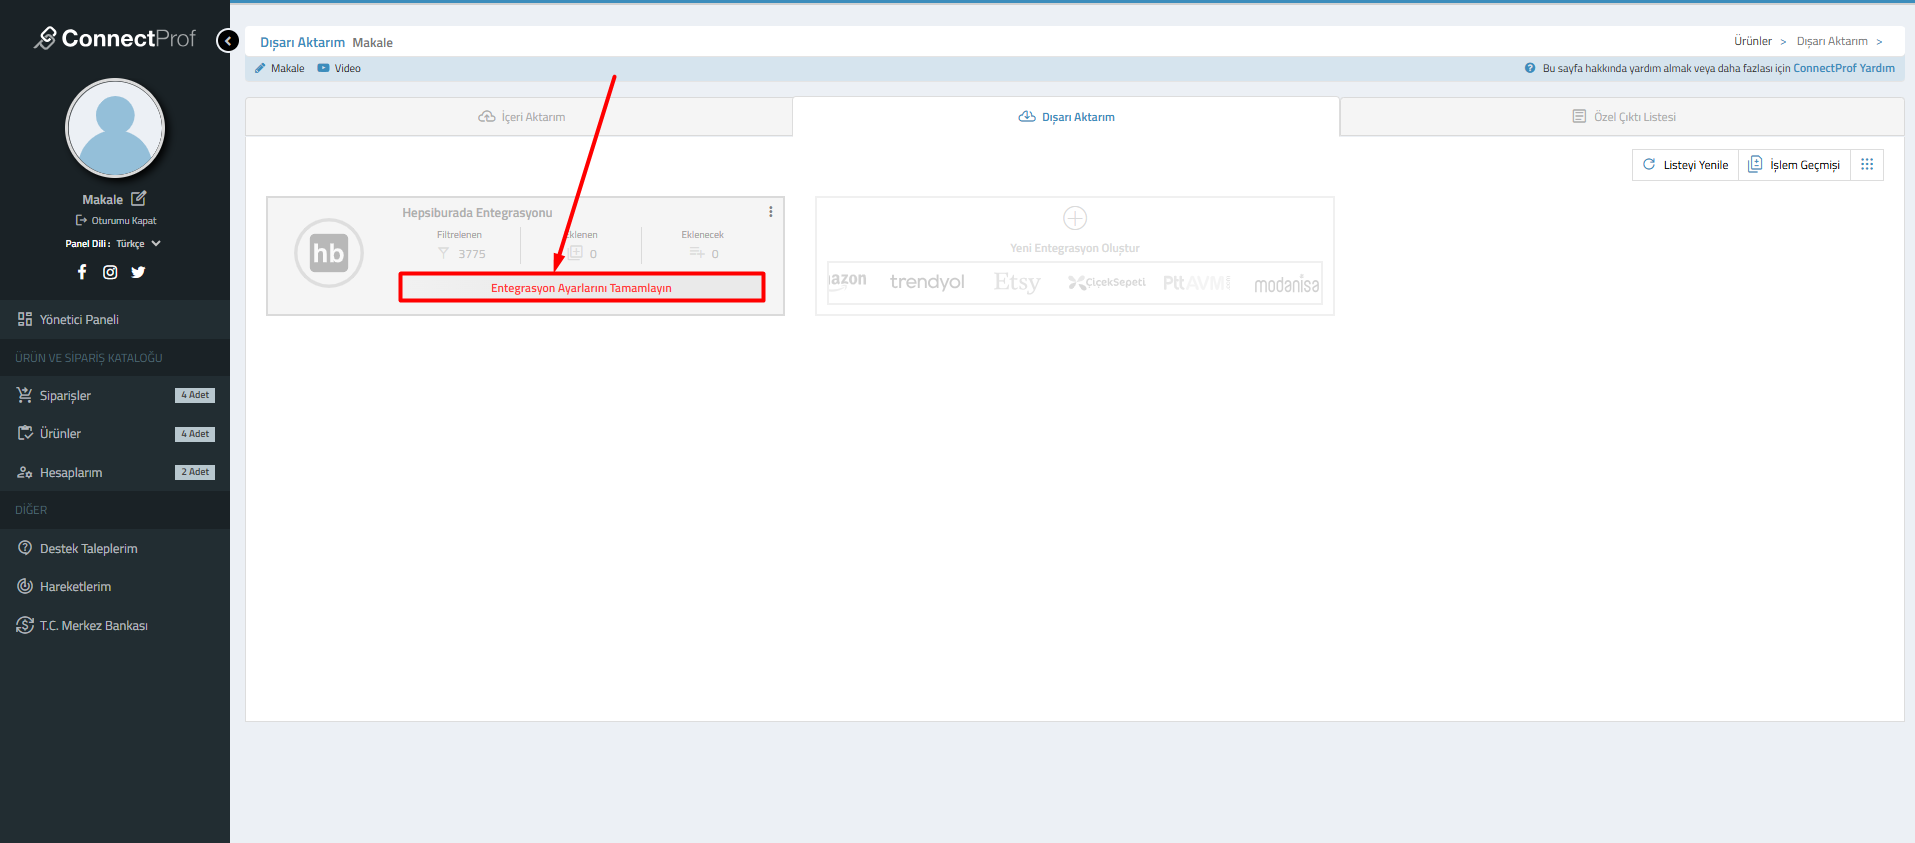
Task: Open the Instagram social icon
Action: click(x=110, y=272)
